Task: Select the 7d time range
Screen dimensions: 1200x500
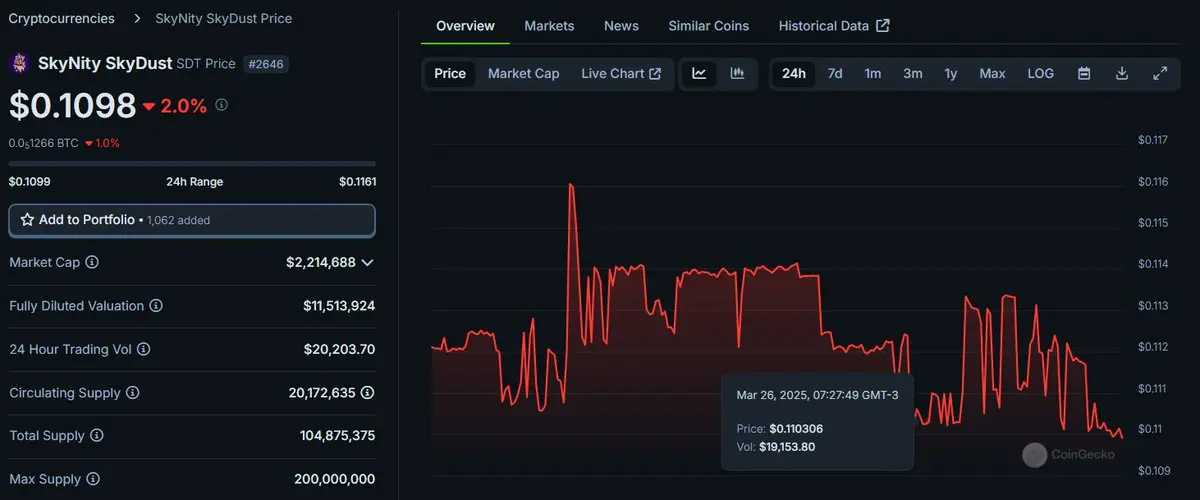Action: click(x=835, y=73)
